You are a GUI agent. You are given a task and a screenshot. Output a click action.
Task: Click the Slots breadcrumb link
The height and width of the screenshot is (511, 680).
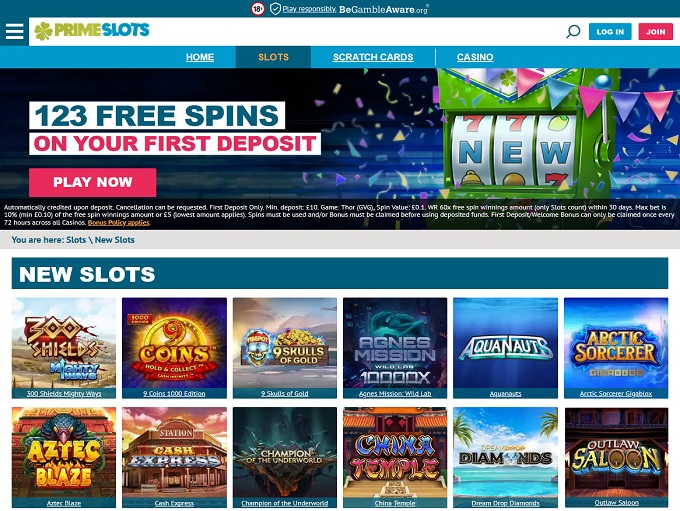click(x=76, y=240)
